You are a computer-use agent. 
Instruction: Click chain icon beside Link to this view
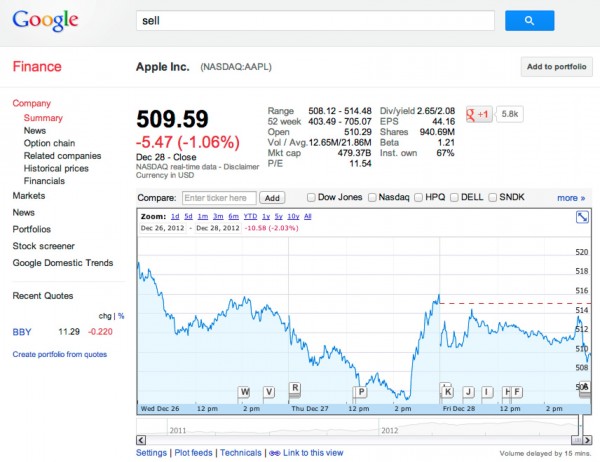[x=275, y=453]
